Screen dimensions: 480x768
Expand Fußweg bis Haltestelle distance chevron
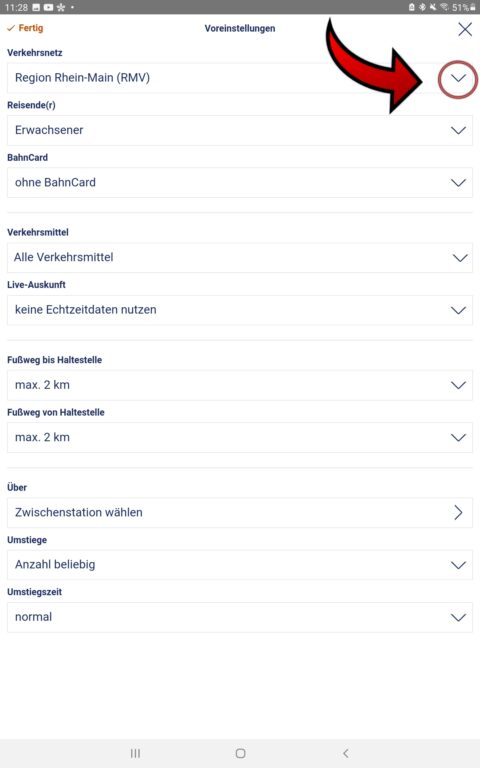coord(458,385)
